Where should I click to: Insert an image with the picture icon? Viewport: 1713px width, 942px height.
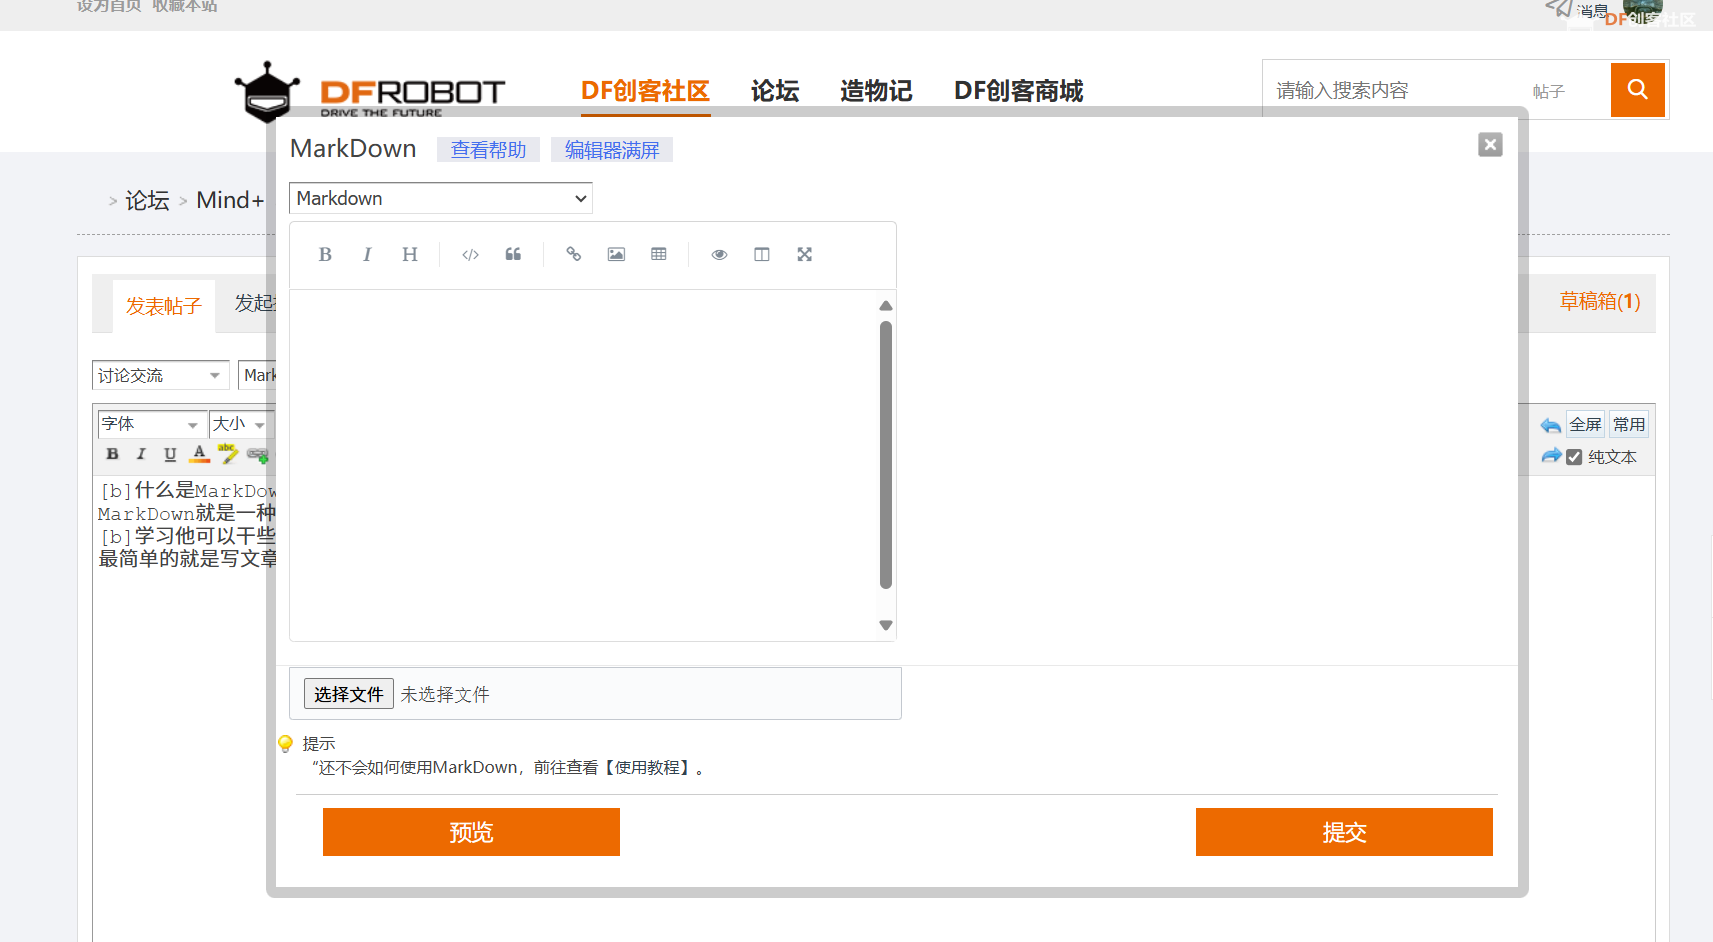616,255
